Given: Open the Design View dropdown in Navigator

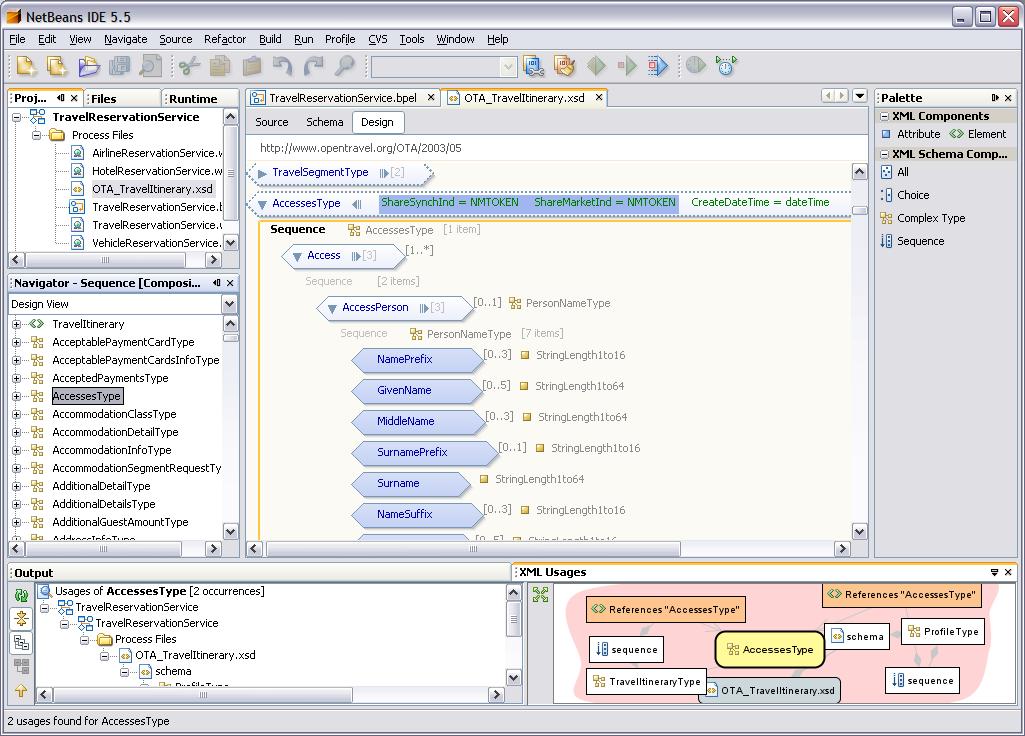Looking at the screenshot, I should 229,304.
